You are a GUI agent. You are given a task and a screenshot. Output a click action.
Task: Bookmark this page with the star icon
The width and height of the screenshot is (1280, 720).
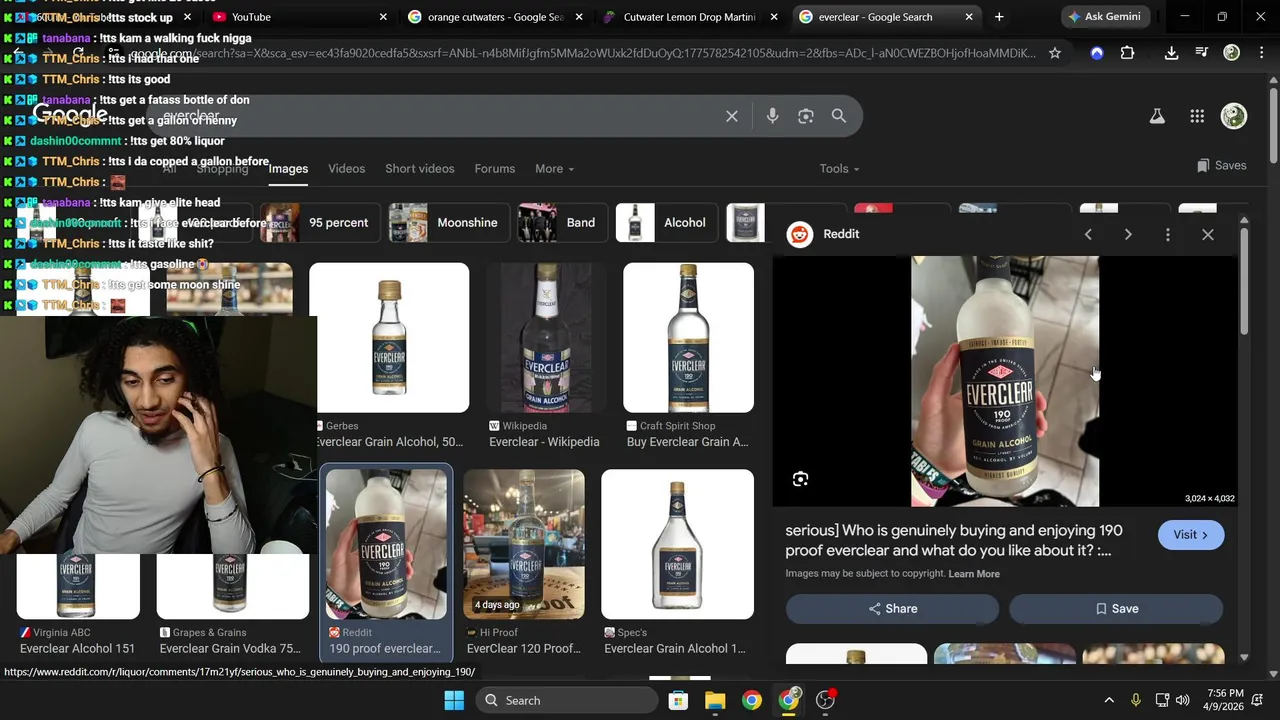point(1054,53)
